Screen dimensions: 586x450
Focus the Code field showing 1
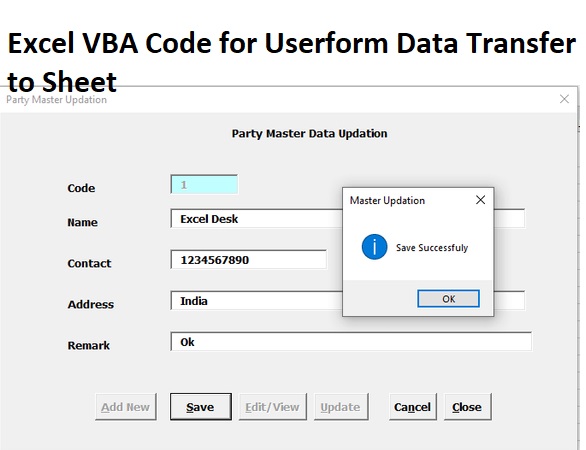click(204, 184)
